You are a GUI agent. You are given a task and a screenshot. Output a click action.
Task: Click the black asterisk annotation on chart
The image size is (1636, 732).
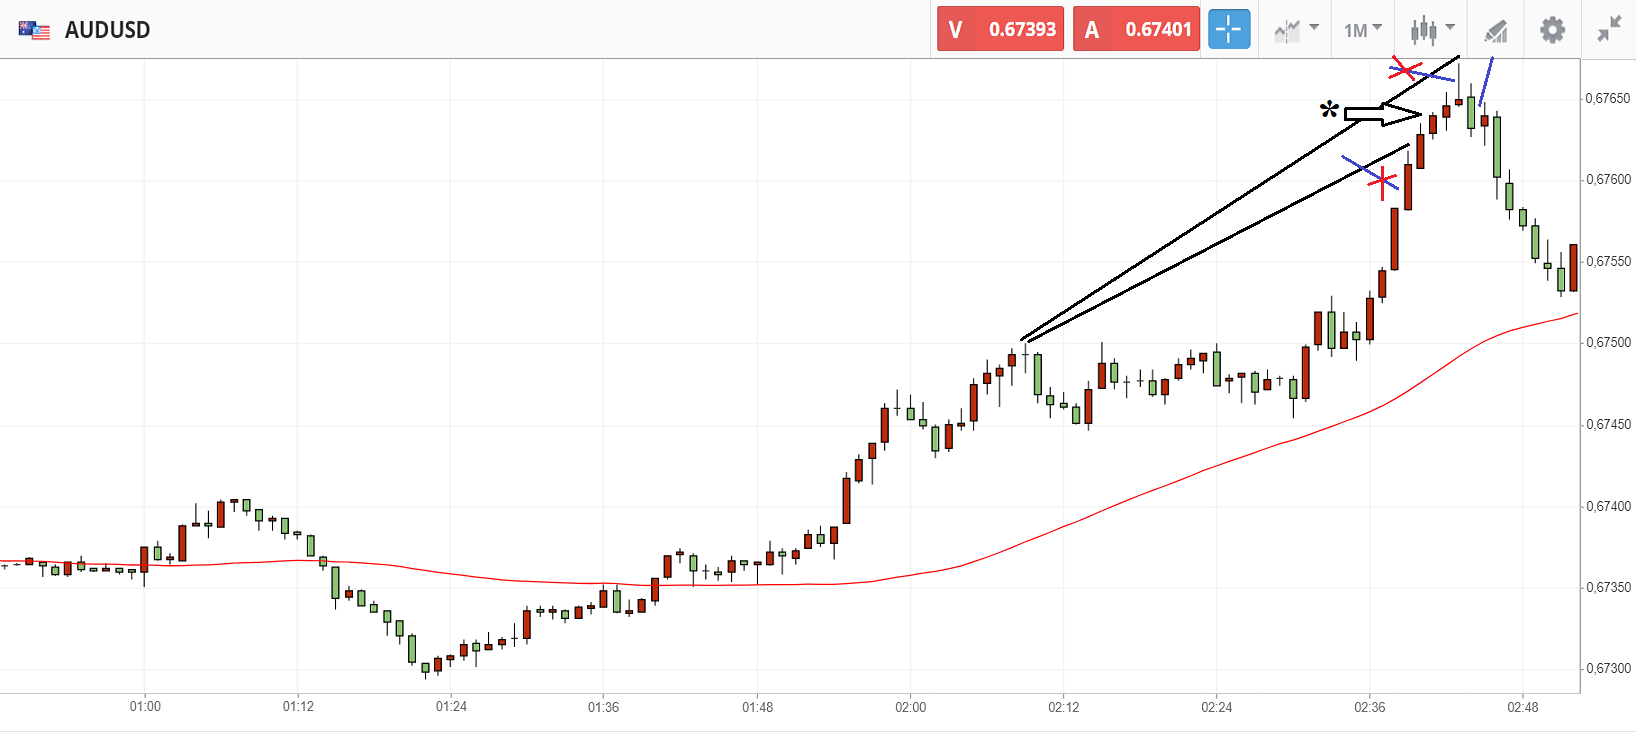[1328, 110]
